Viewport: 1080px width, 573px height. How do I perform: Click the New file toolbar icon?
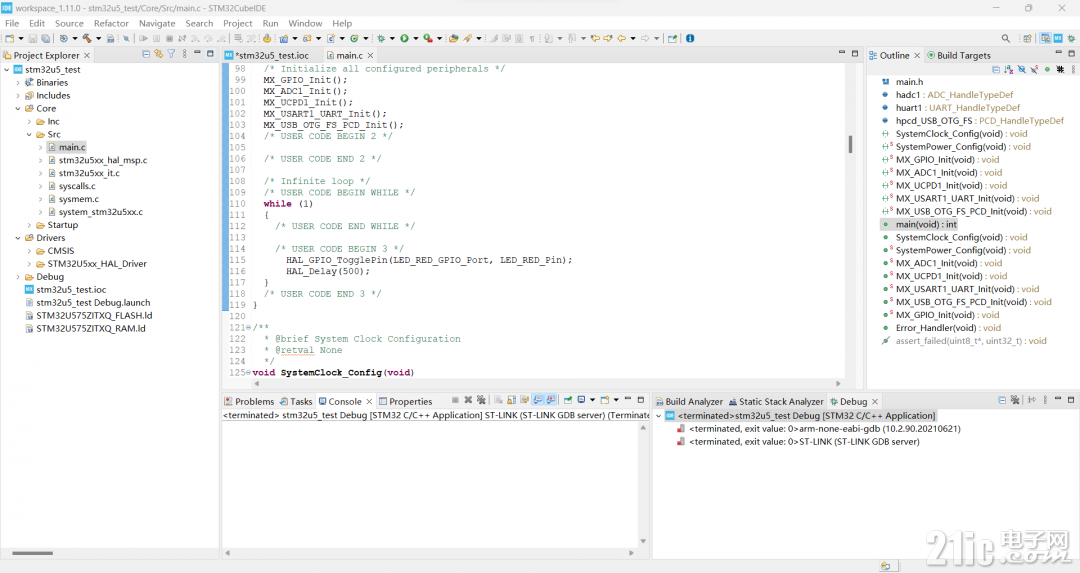click(x=9, y=39)
